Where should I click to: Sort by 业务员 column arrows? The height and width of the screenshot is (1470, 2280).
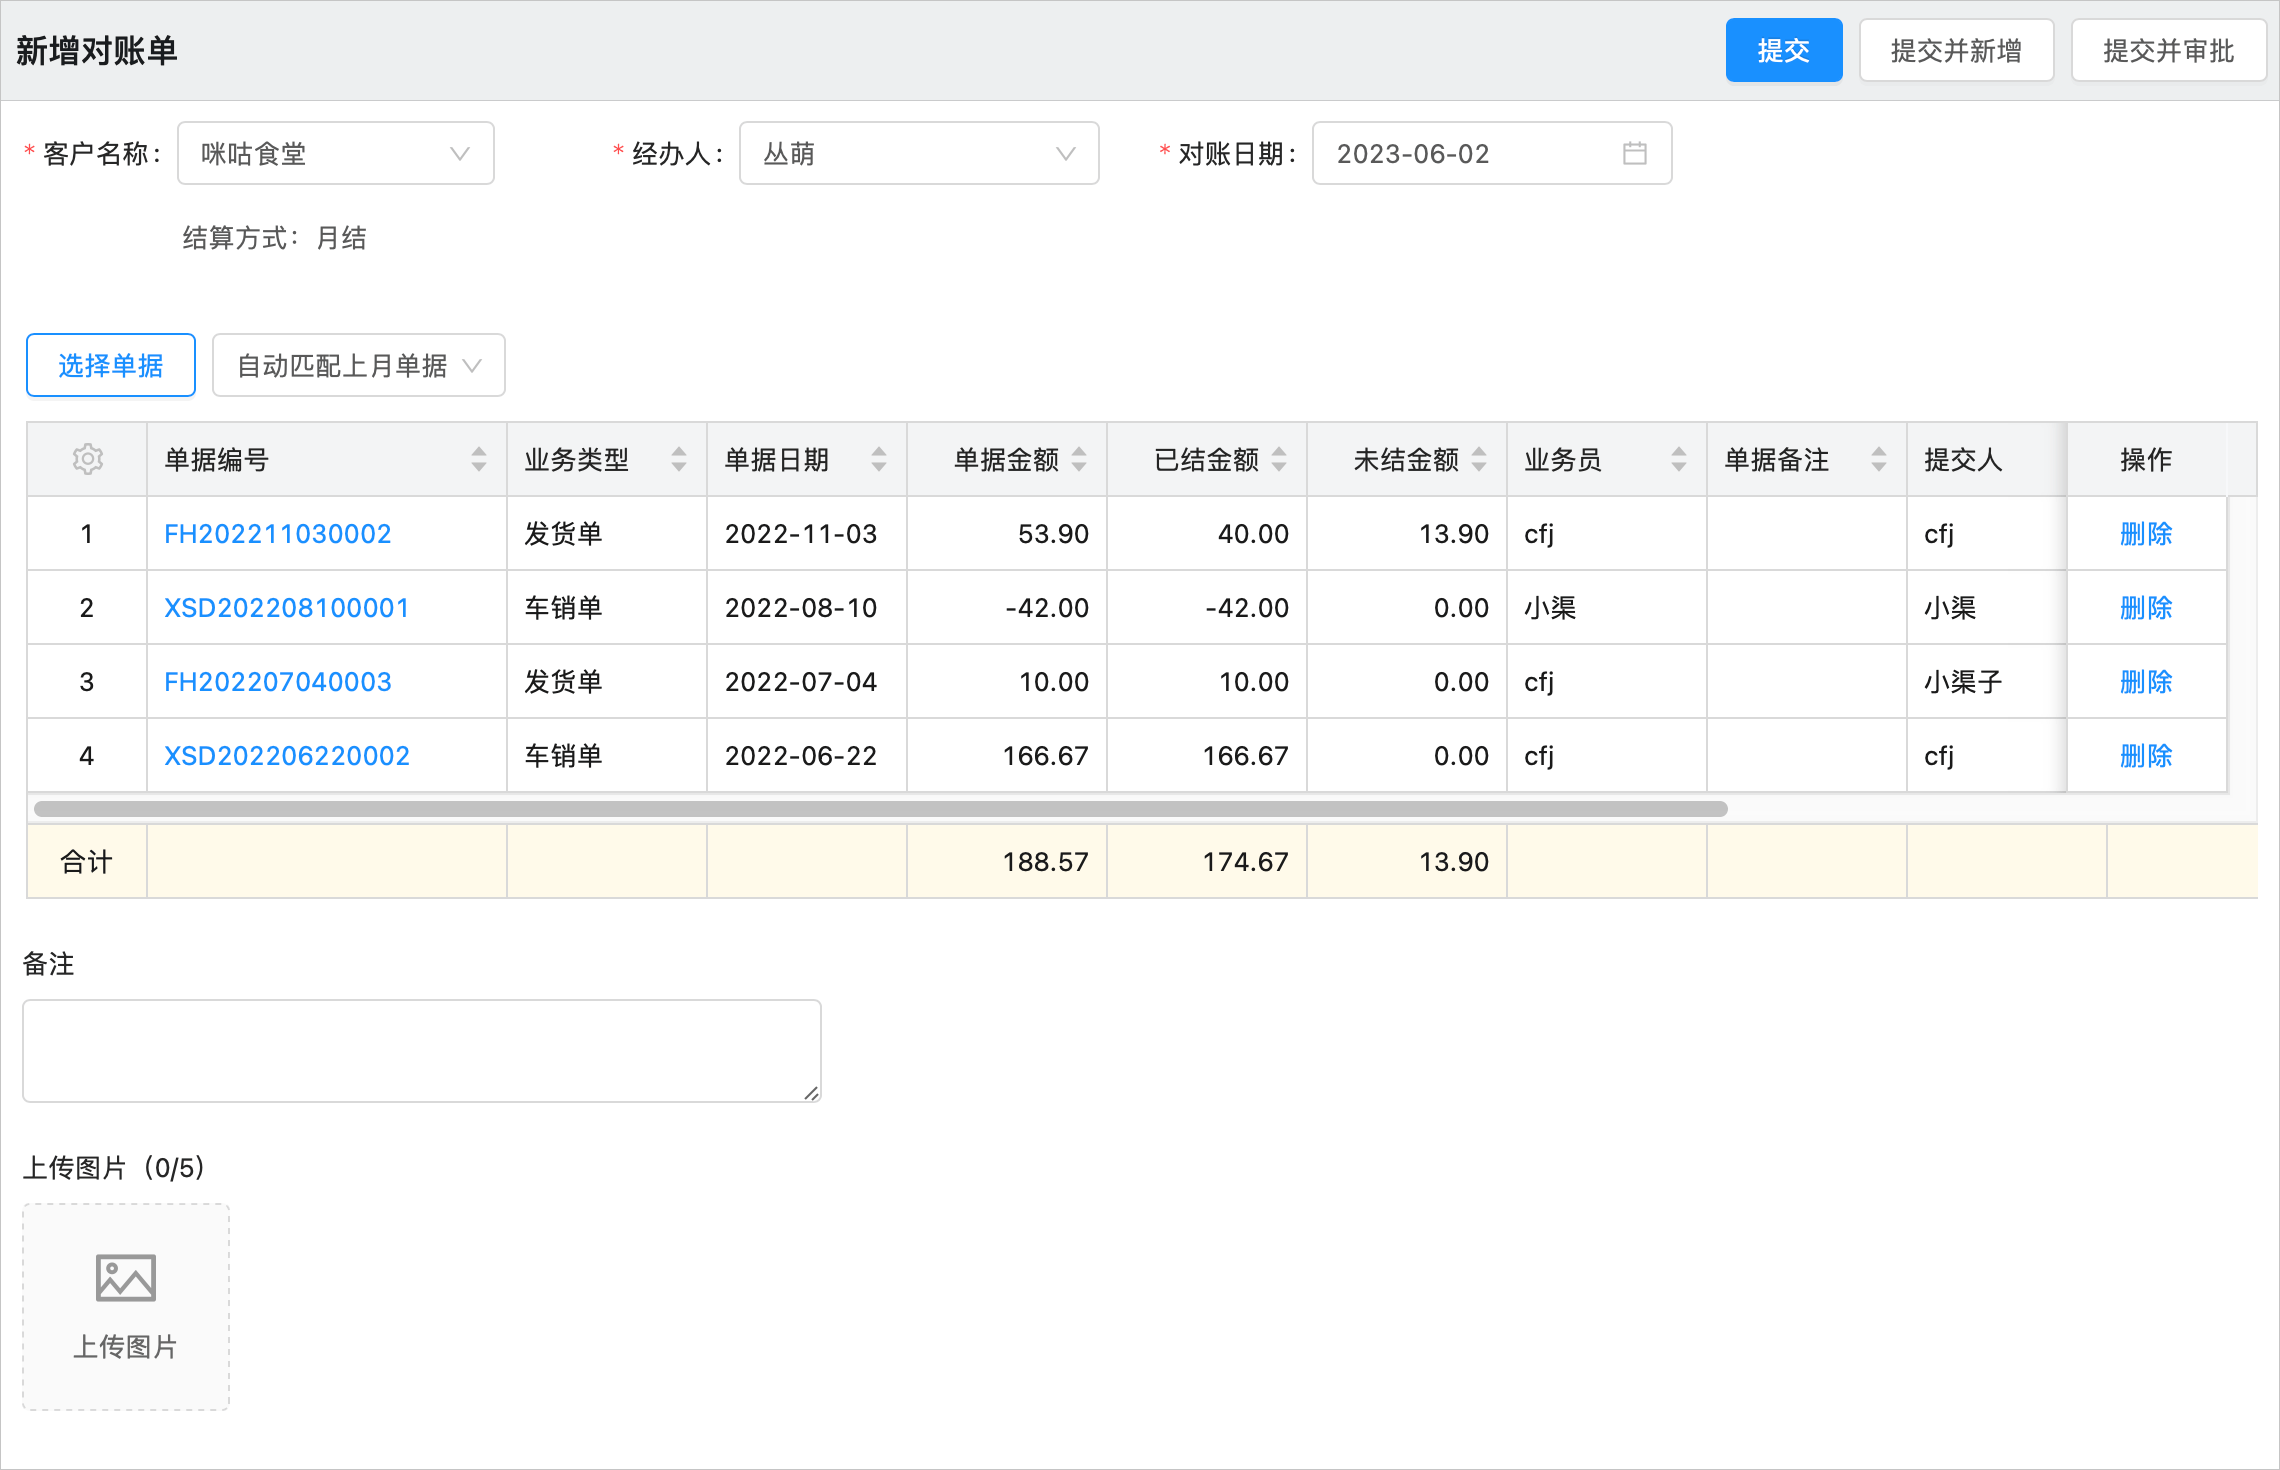pos(1679,459)
